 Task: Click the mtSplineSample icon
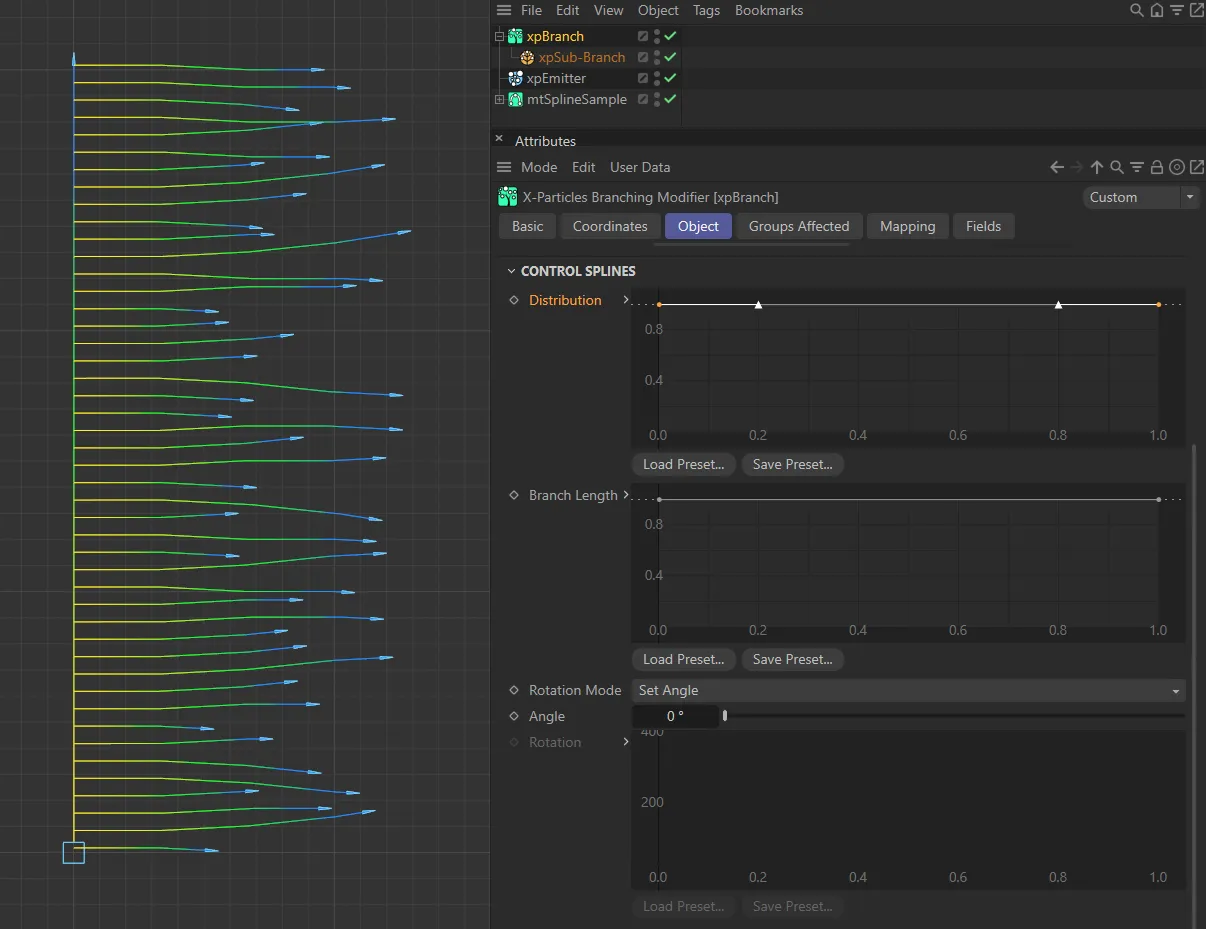tap(514, 99)
